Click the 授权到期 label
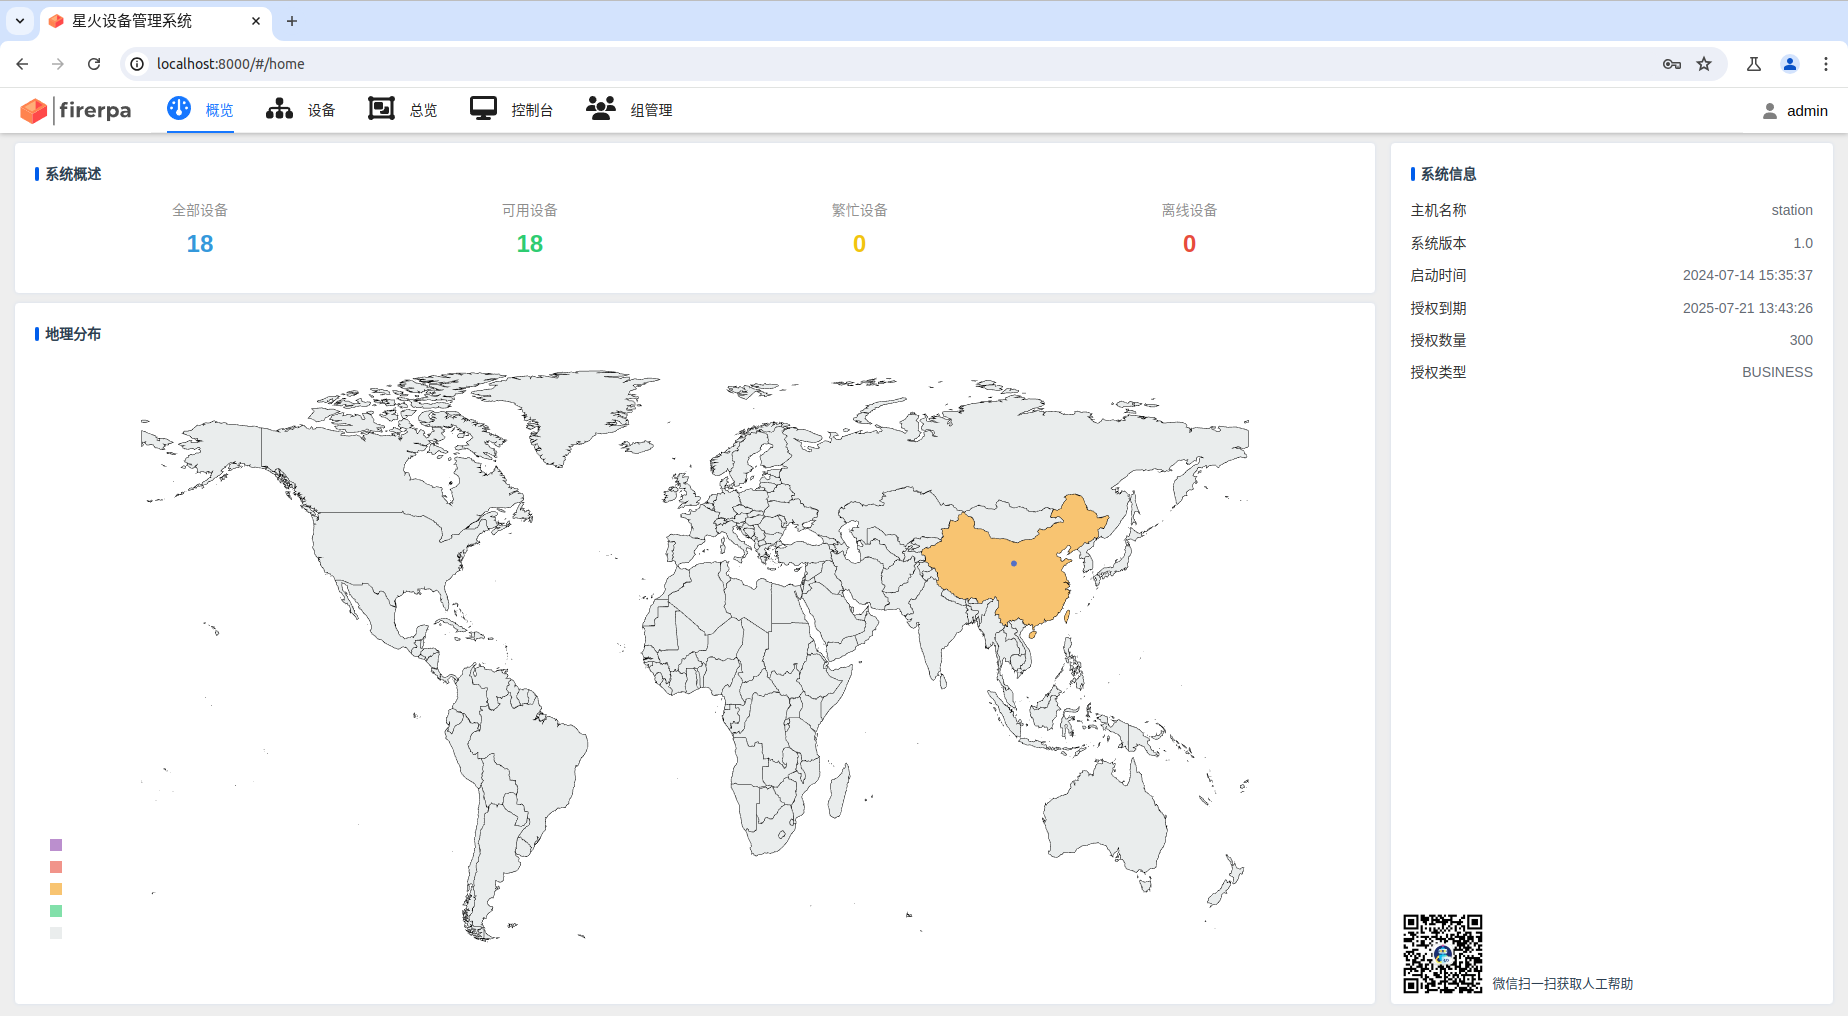1848x1017 pixels. click(1438, 308)
